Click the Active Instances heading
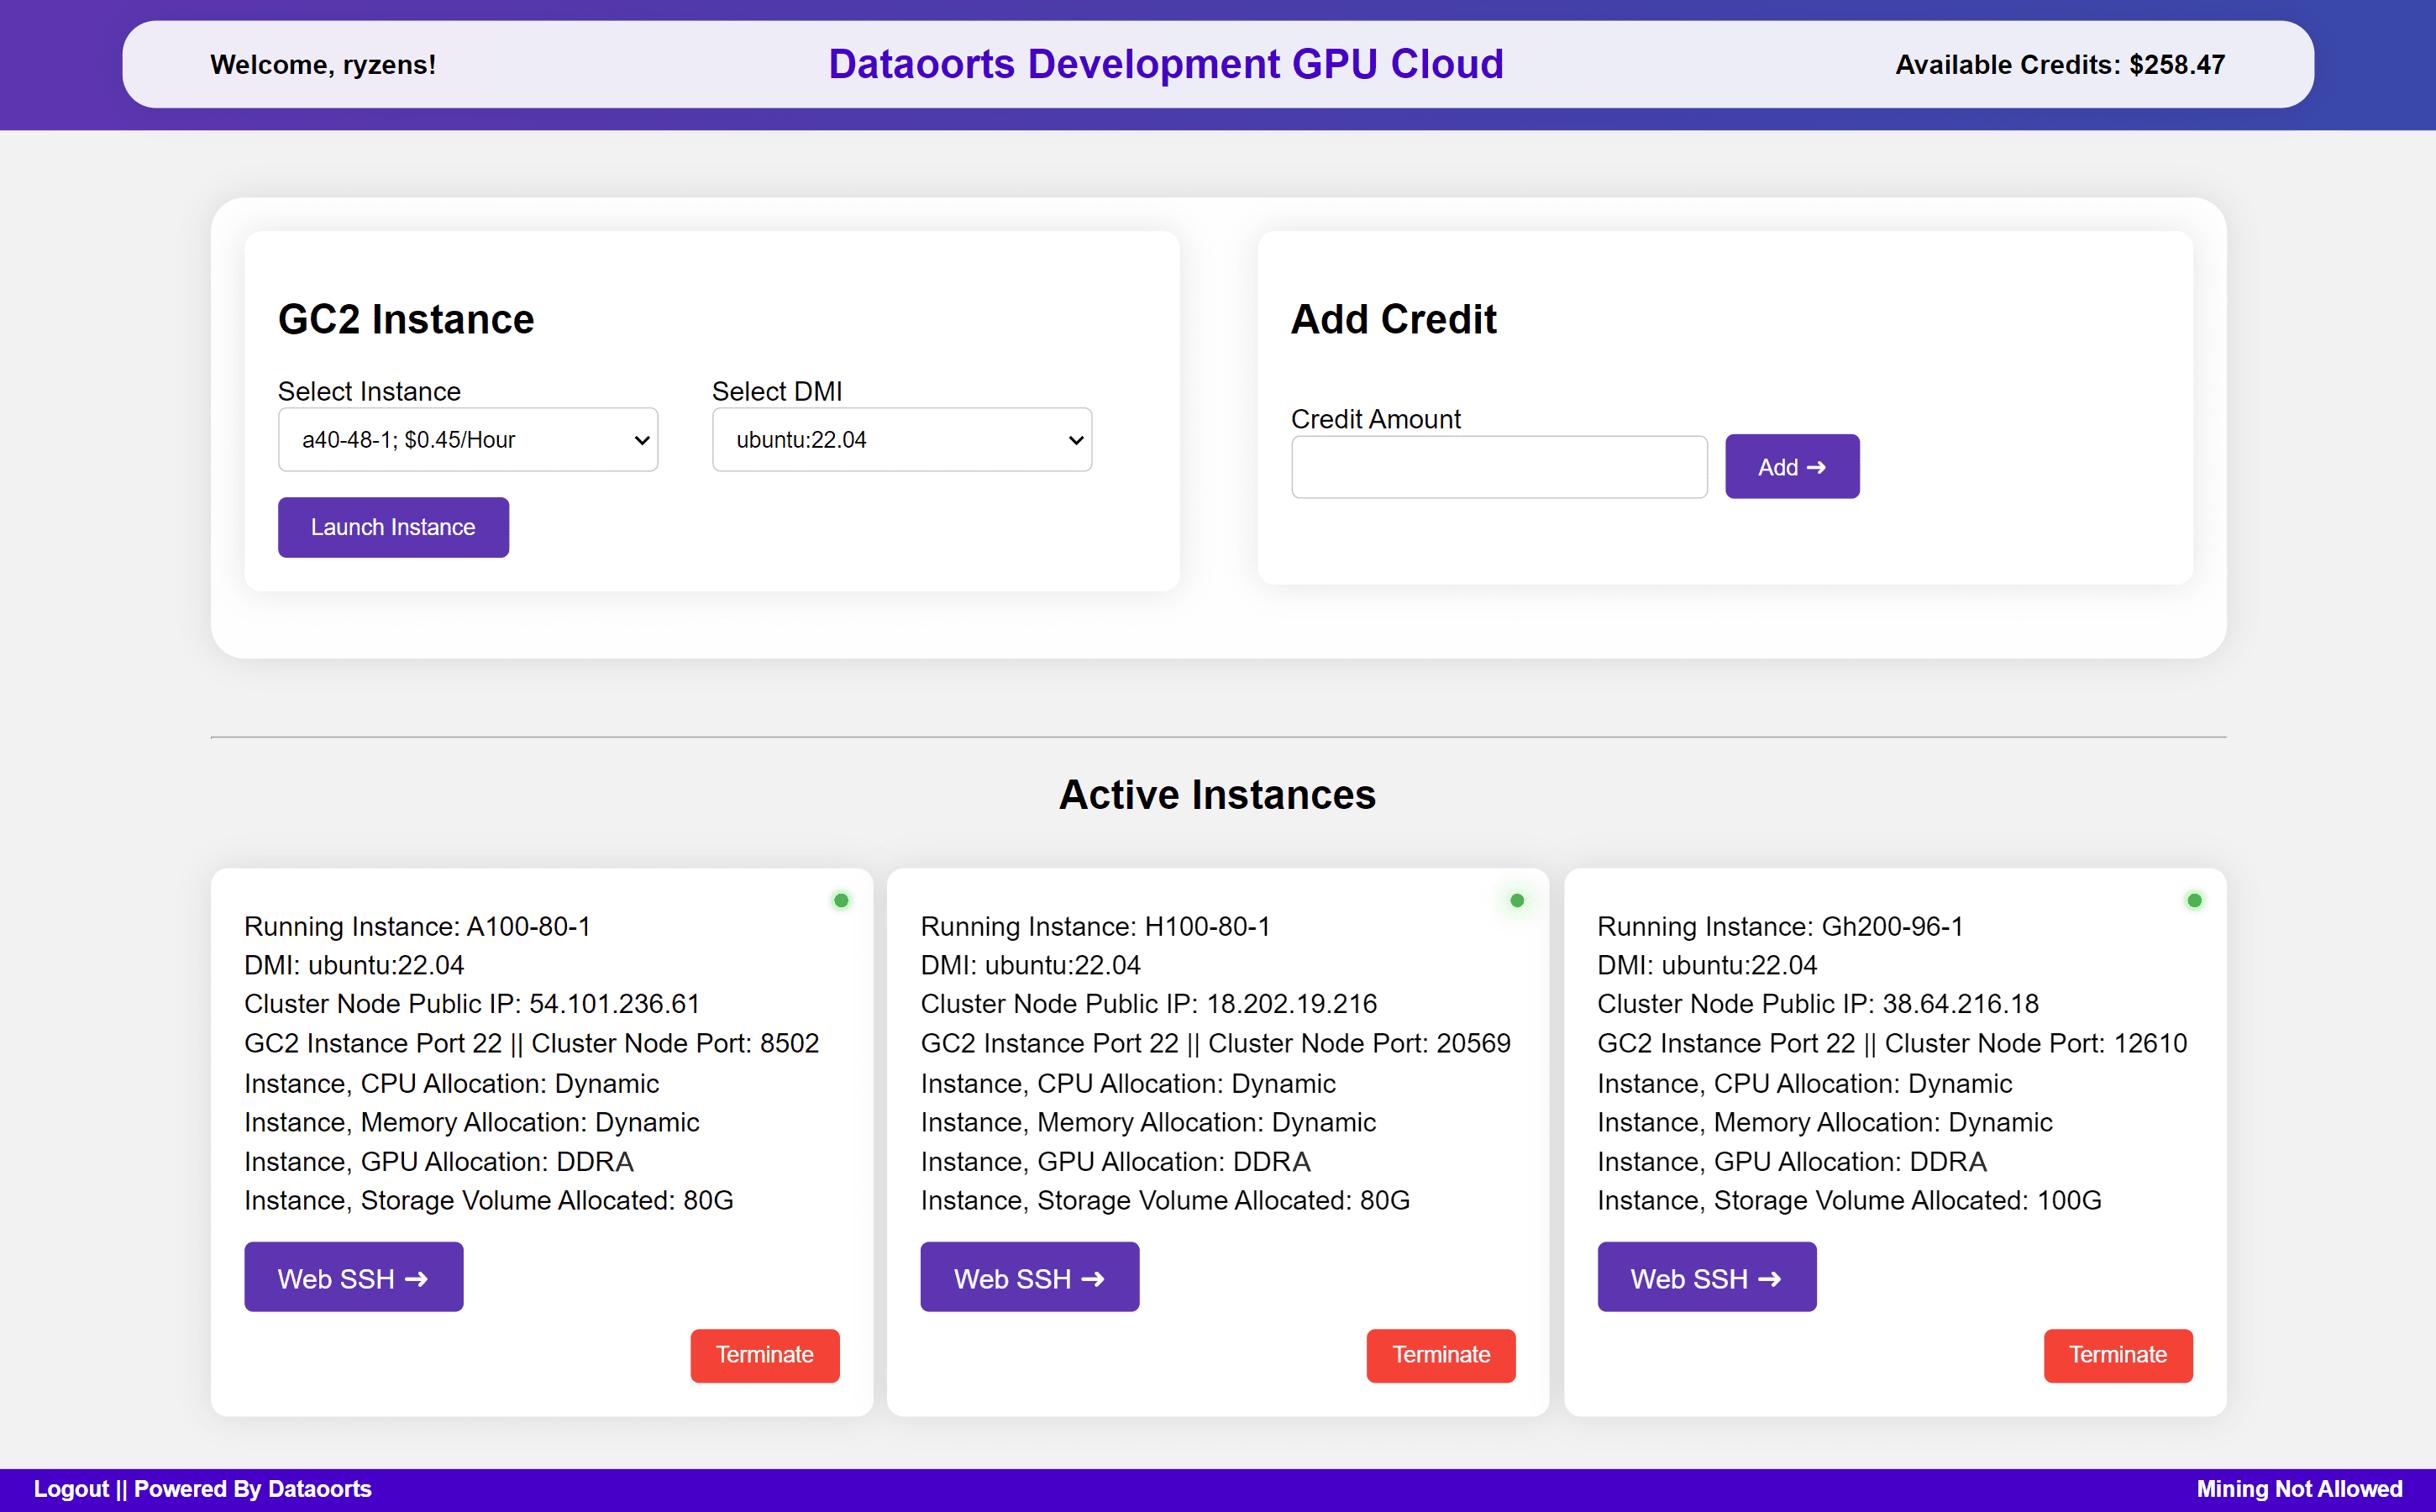Image resolution: width=2436 pixels, height=1512 pixels. click(1217, 795)
